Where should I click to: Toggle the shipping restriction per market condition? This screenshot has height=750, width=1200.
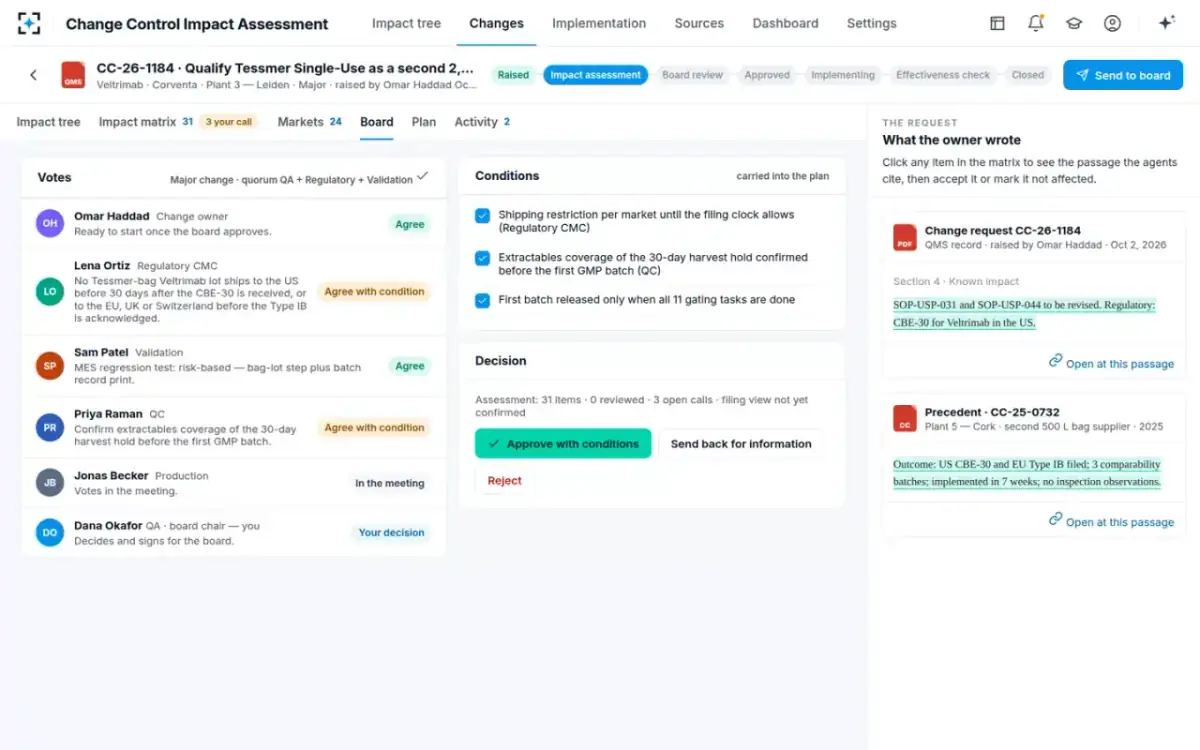click(x=483, y=215)
